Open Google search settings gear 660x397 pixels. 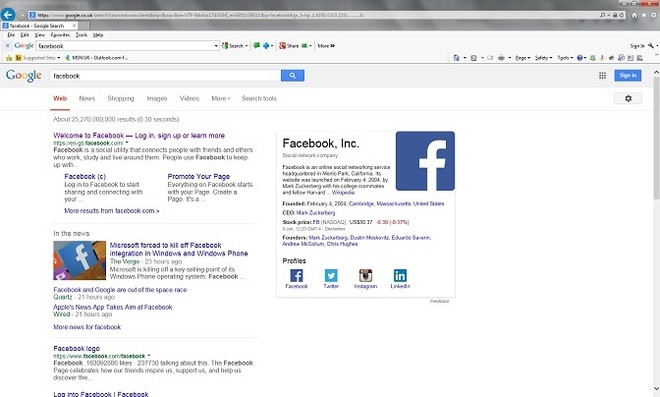coord(628,98)
